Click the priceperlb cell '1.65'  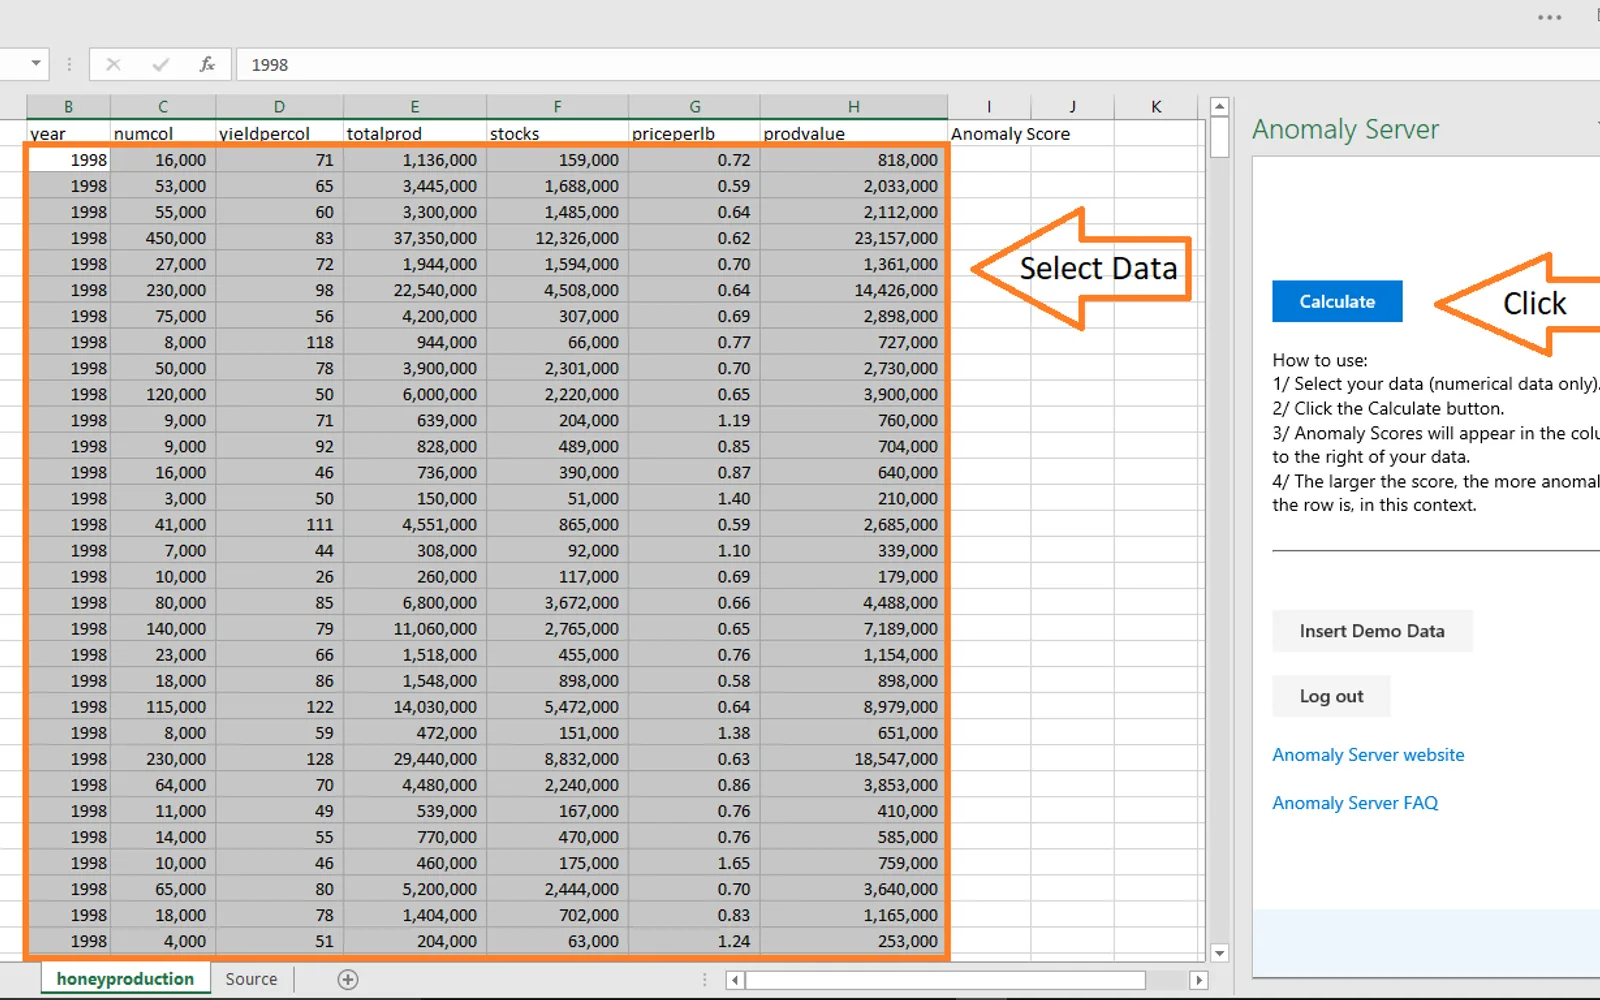694,863
